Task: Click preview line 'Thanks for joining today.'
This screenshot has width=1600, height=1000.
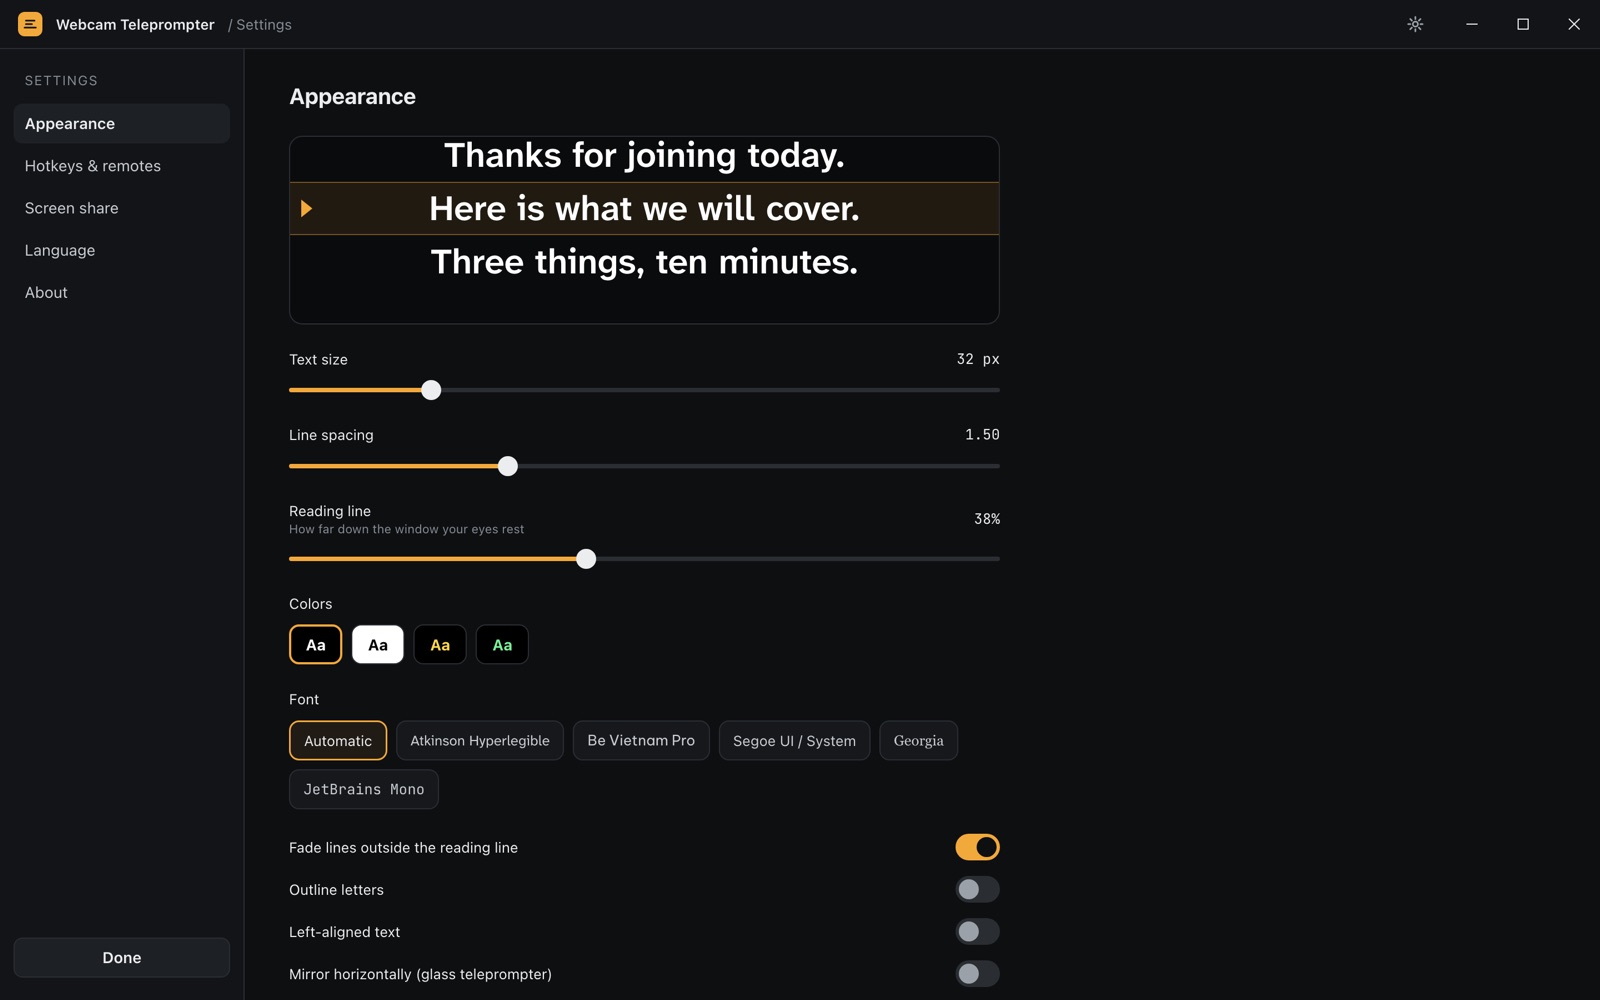Action: 644,155
